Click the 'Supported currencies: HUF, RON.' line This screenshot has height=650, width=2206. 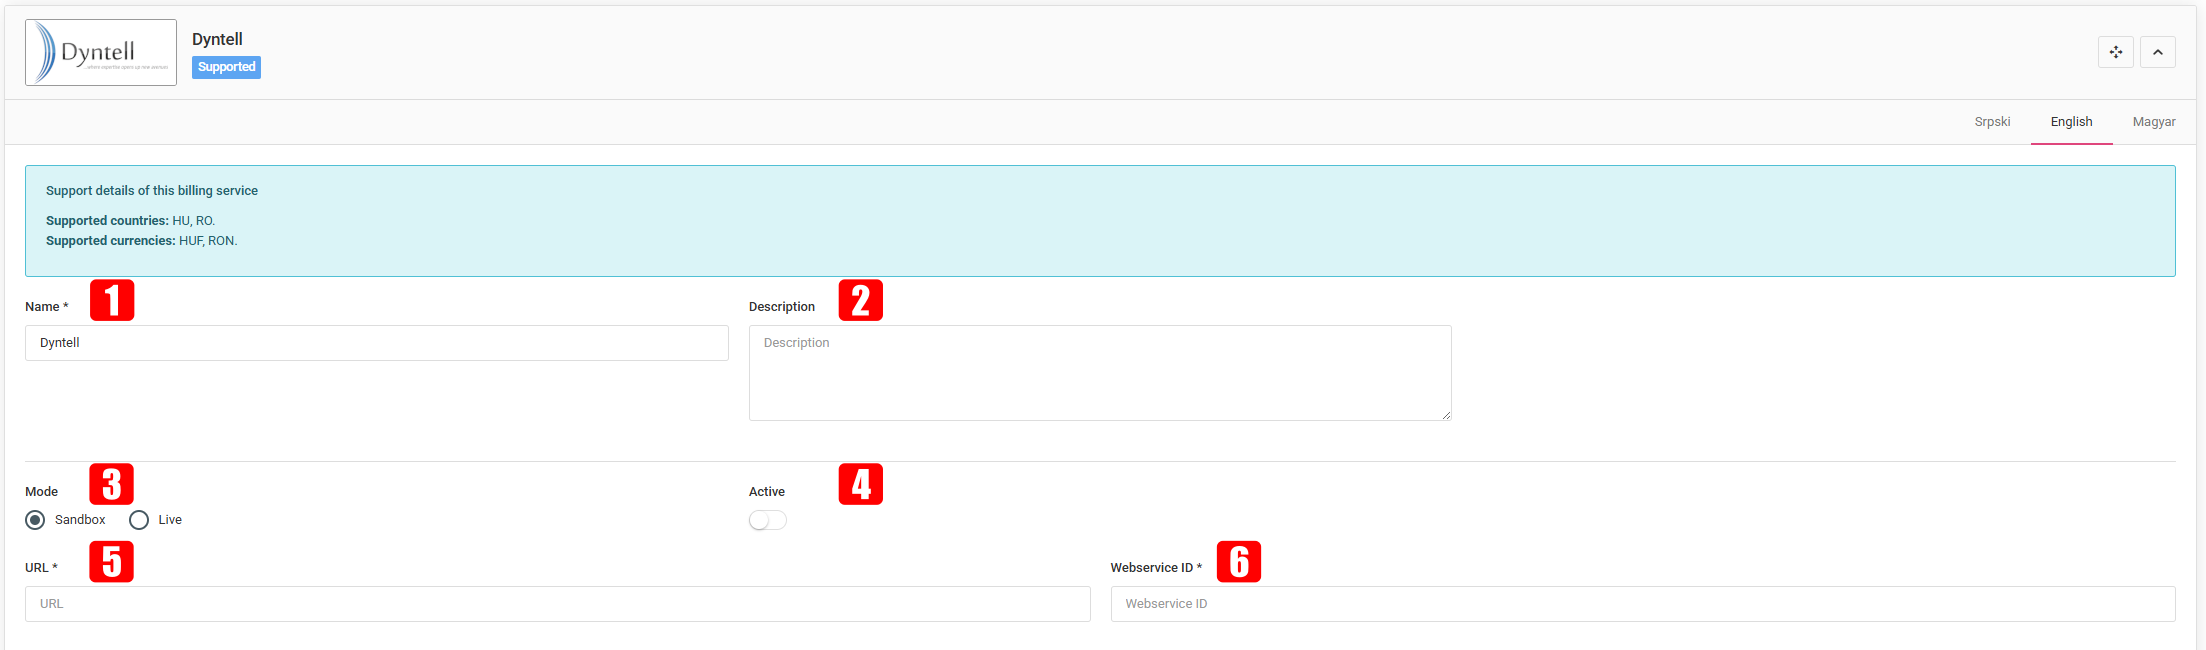(x=142, y=241)
